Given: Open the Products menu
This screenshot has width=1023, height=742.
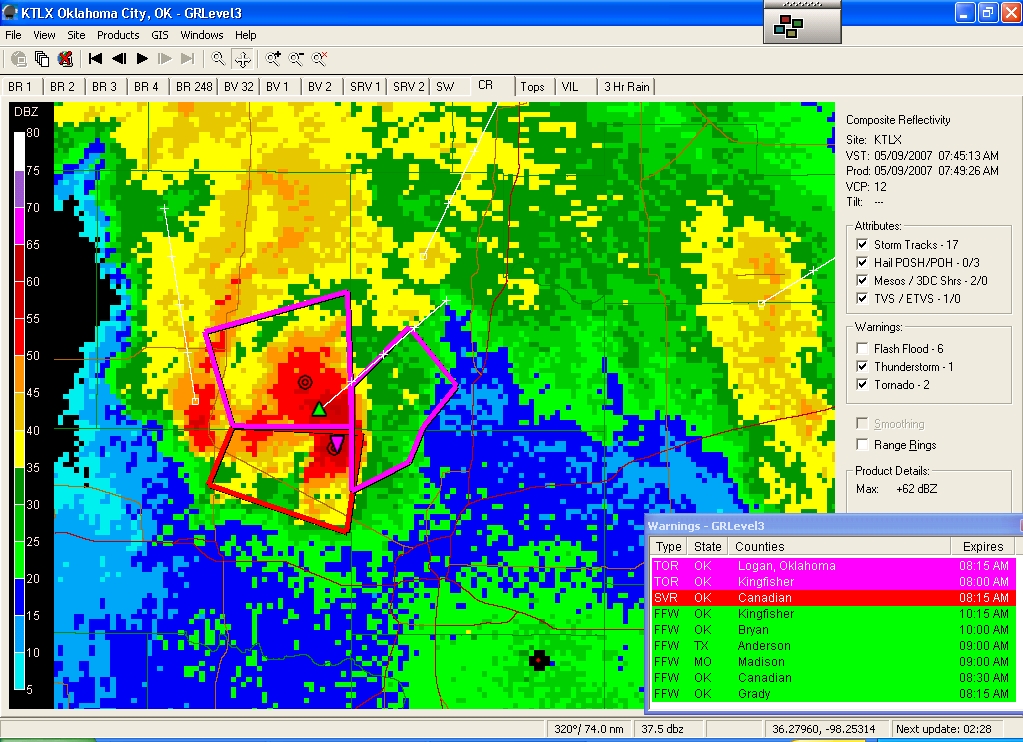Looking at the screenshot, I should [x=118, y=35].
